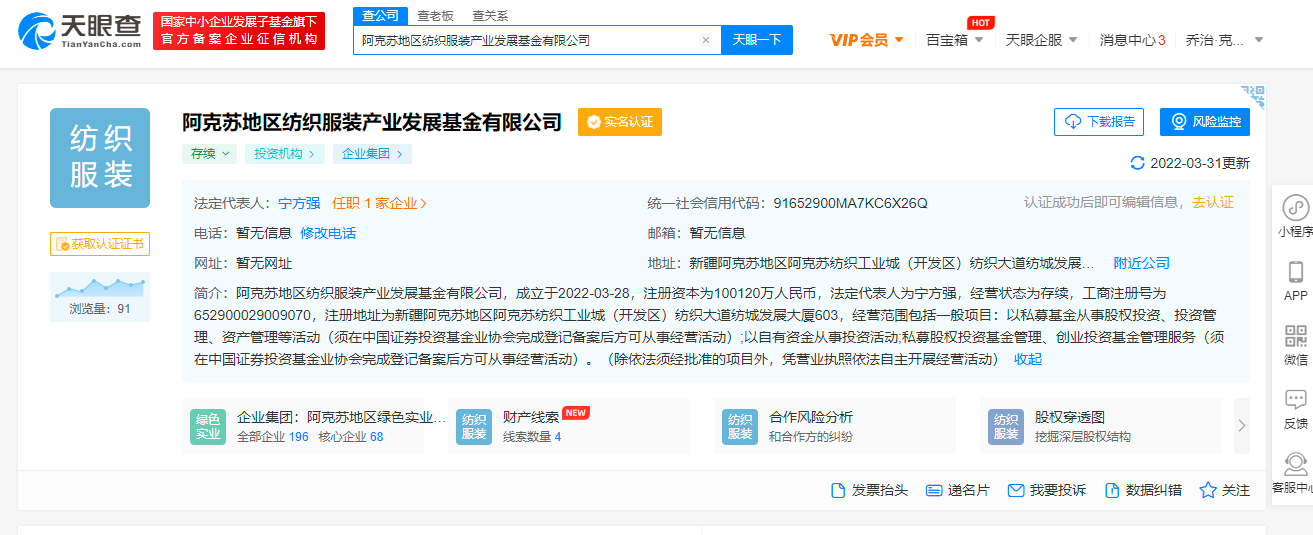This screenshot has height=535, width=1313.
Task: Show the 微信 QR code sidebar icon
Action: 1295,344
